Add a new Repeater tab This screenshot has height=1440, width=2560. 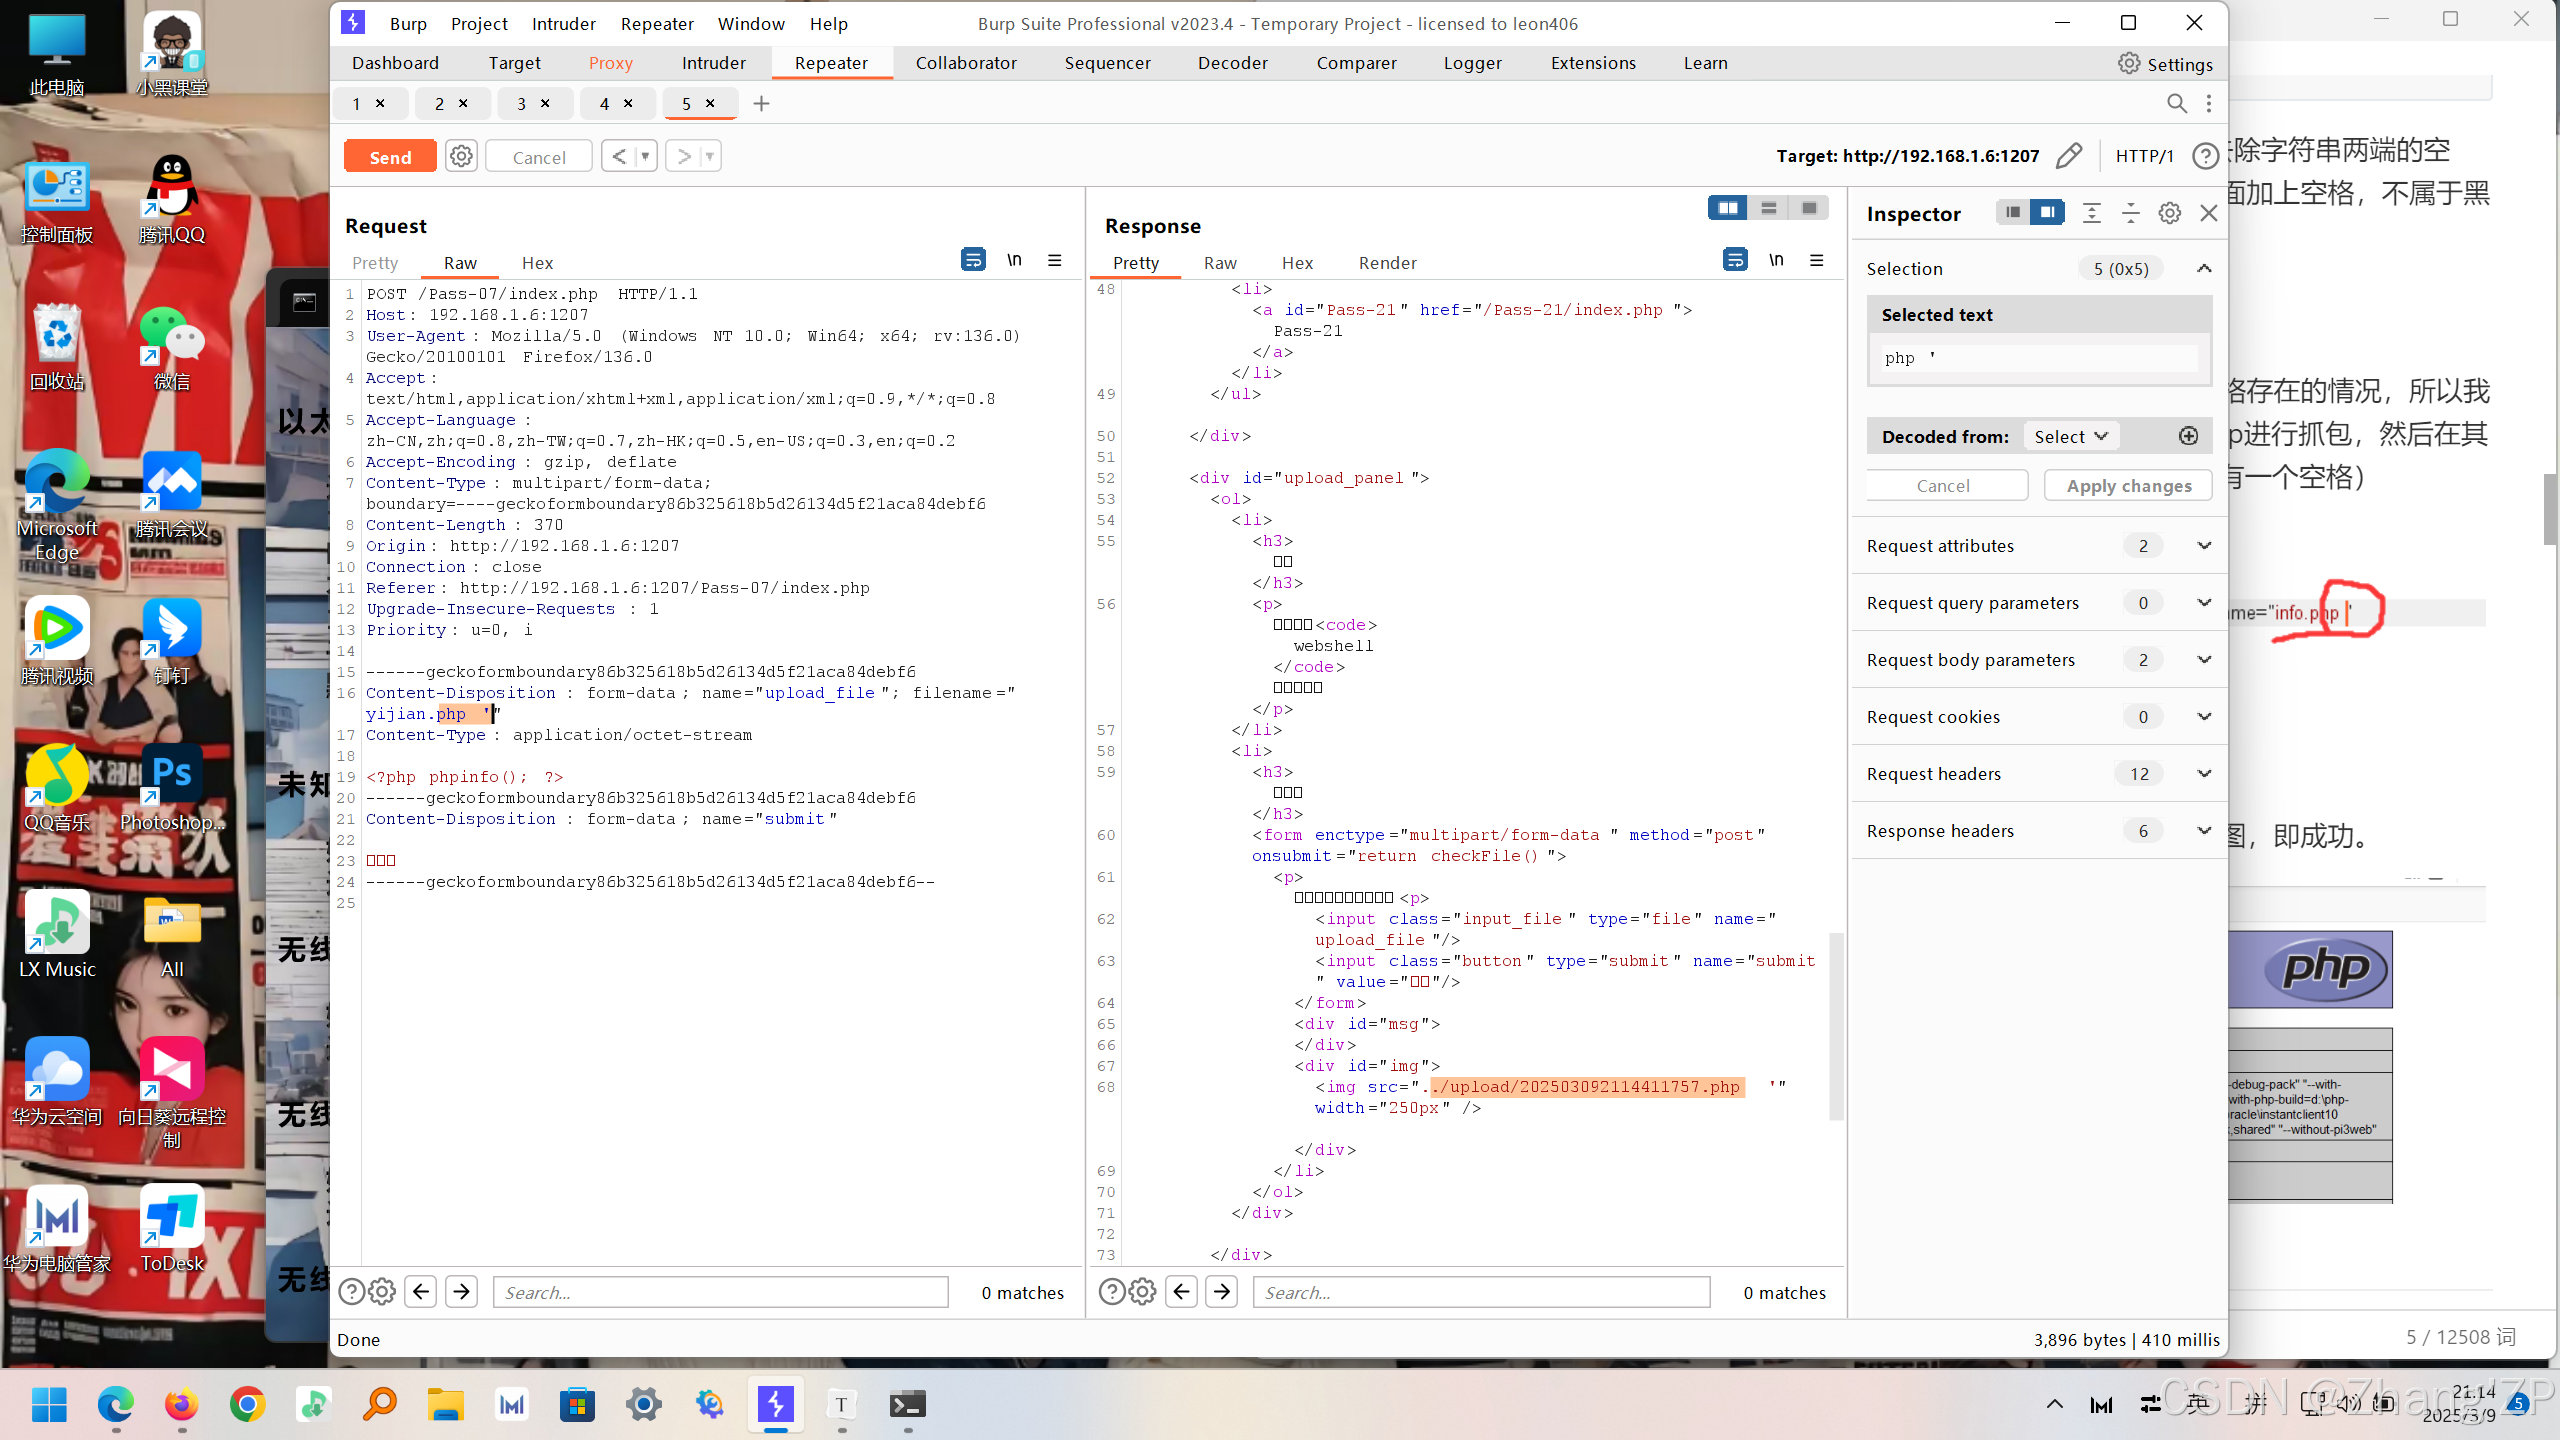[x=761, y=104]
